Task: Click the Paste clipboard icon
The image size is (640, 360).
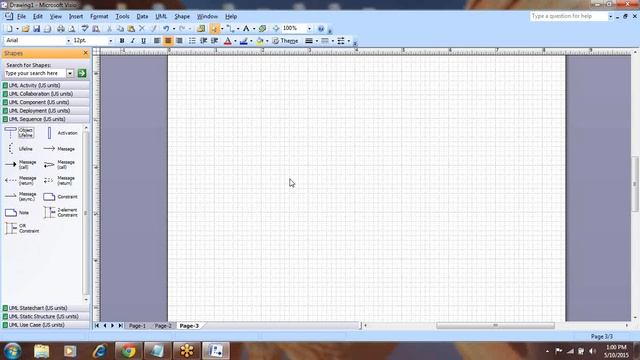Action: pos(131,29)
